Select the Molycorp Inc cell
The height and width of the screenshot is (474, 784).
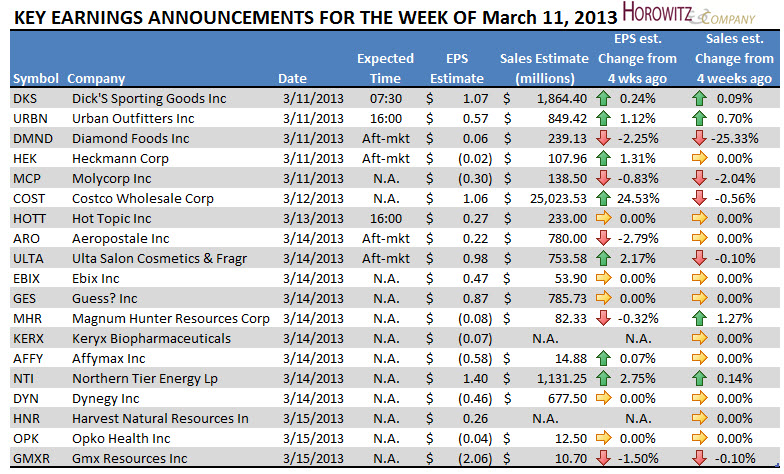click(112, 178)
